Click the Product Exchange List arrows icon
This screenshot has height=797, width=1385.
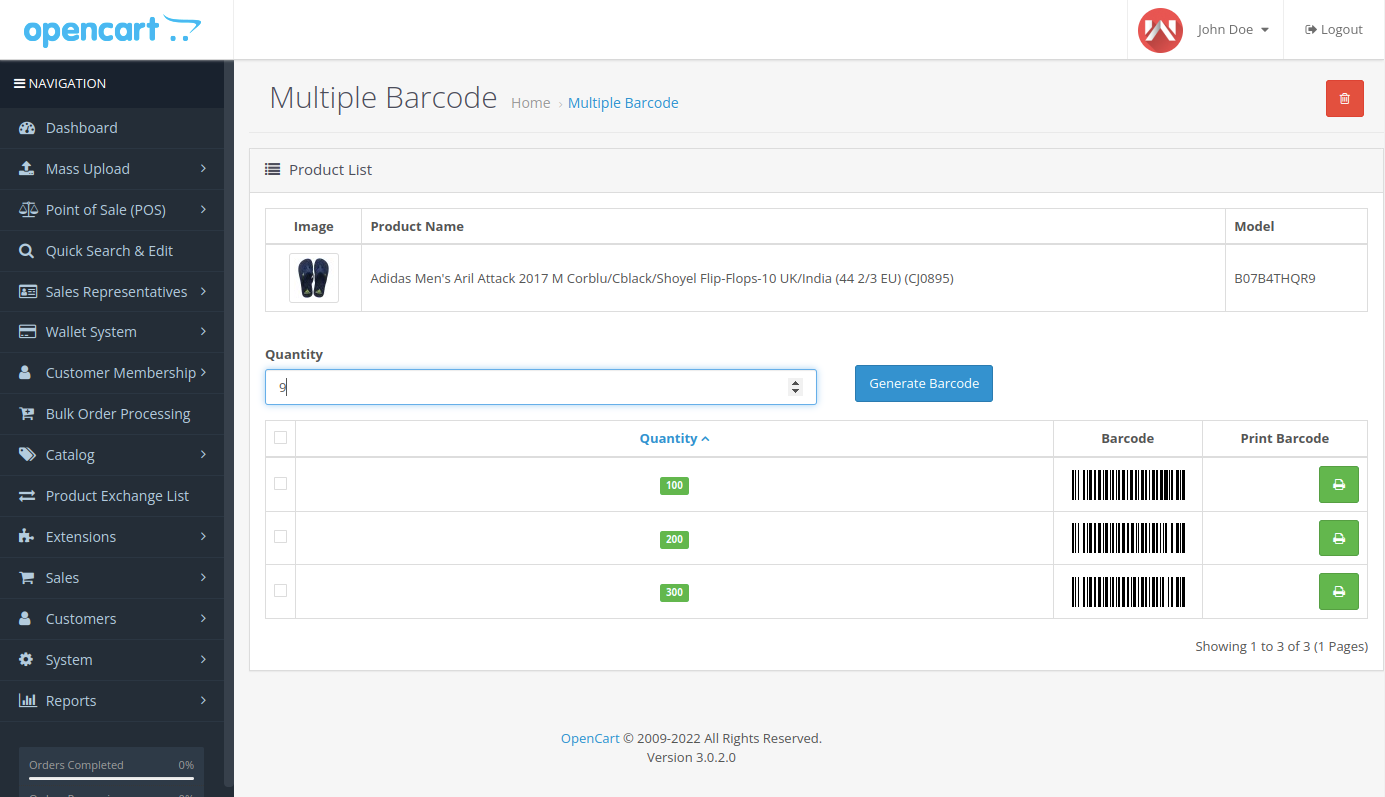click(x=27, y=496)
